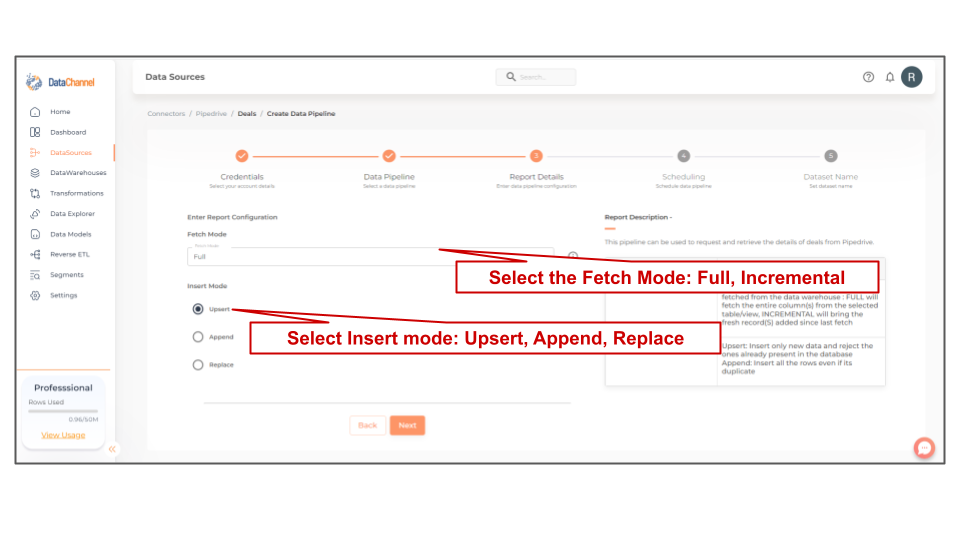Click the Create Data Pipeline breadcrumb
The image size is (960, 540).
pyautogui.click(x=301, y=114)
